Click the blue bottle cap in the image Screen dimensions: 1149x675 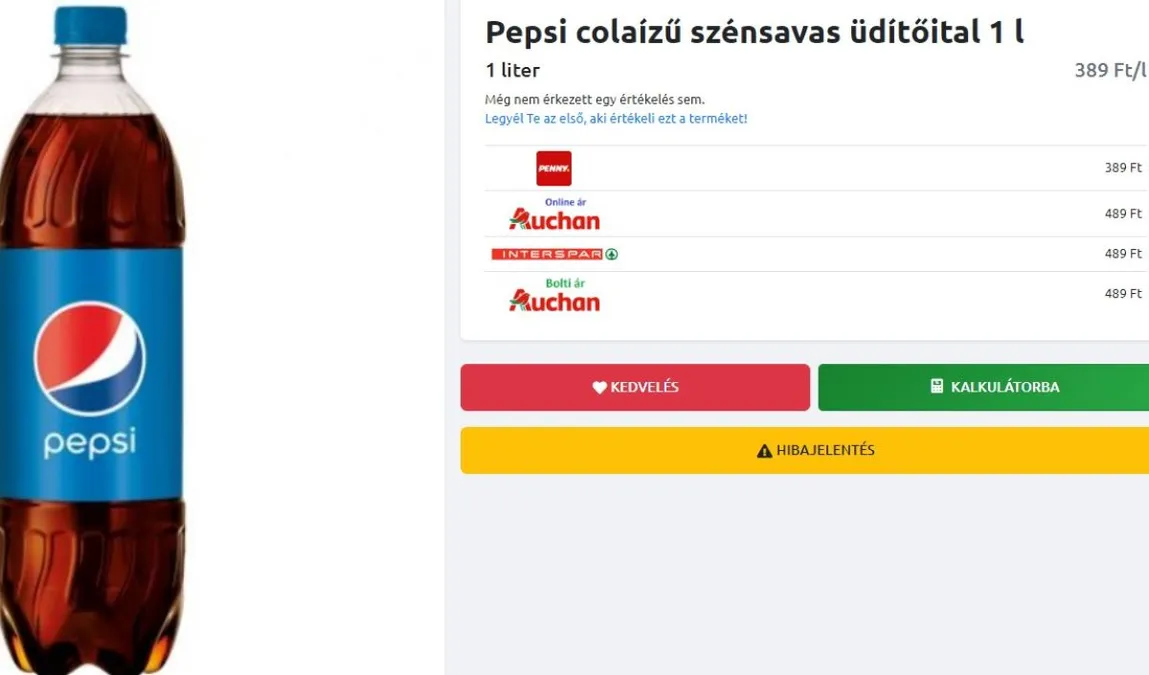click(x=90, y=25)
